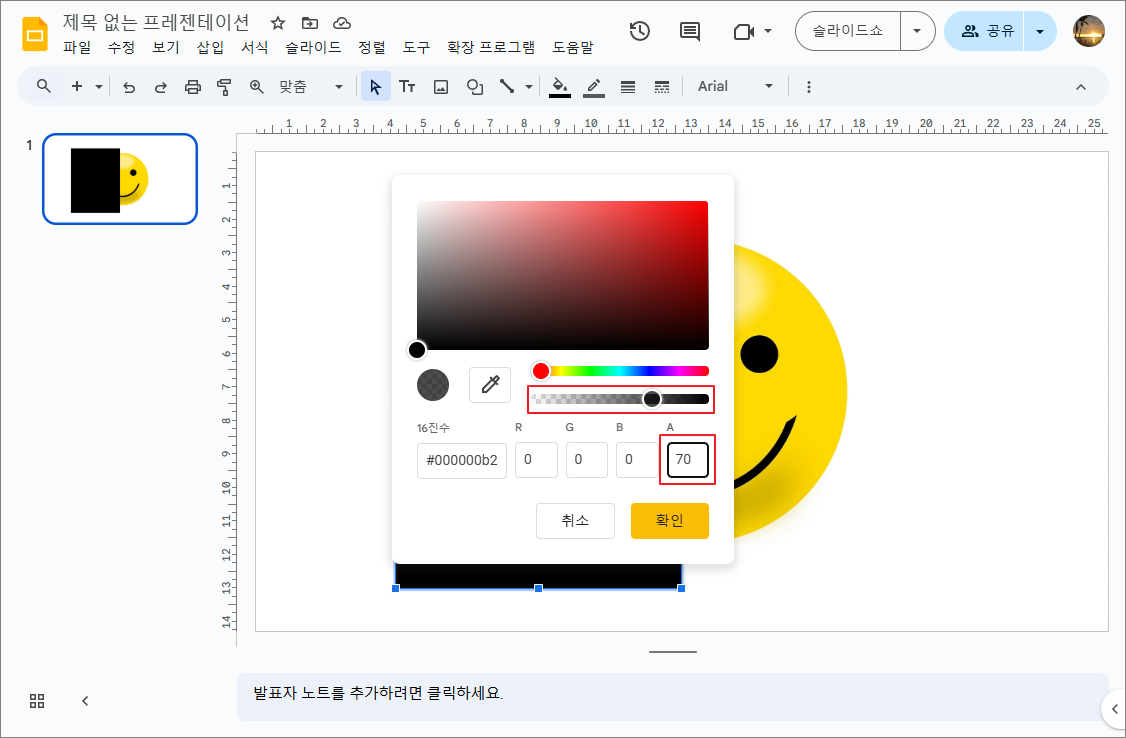Activate the eyedropper in the color picker

pos(490,385)
